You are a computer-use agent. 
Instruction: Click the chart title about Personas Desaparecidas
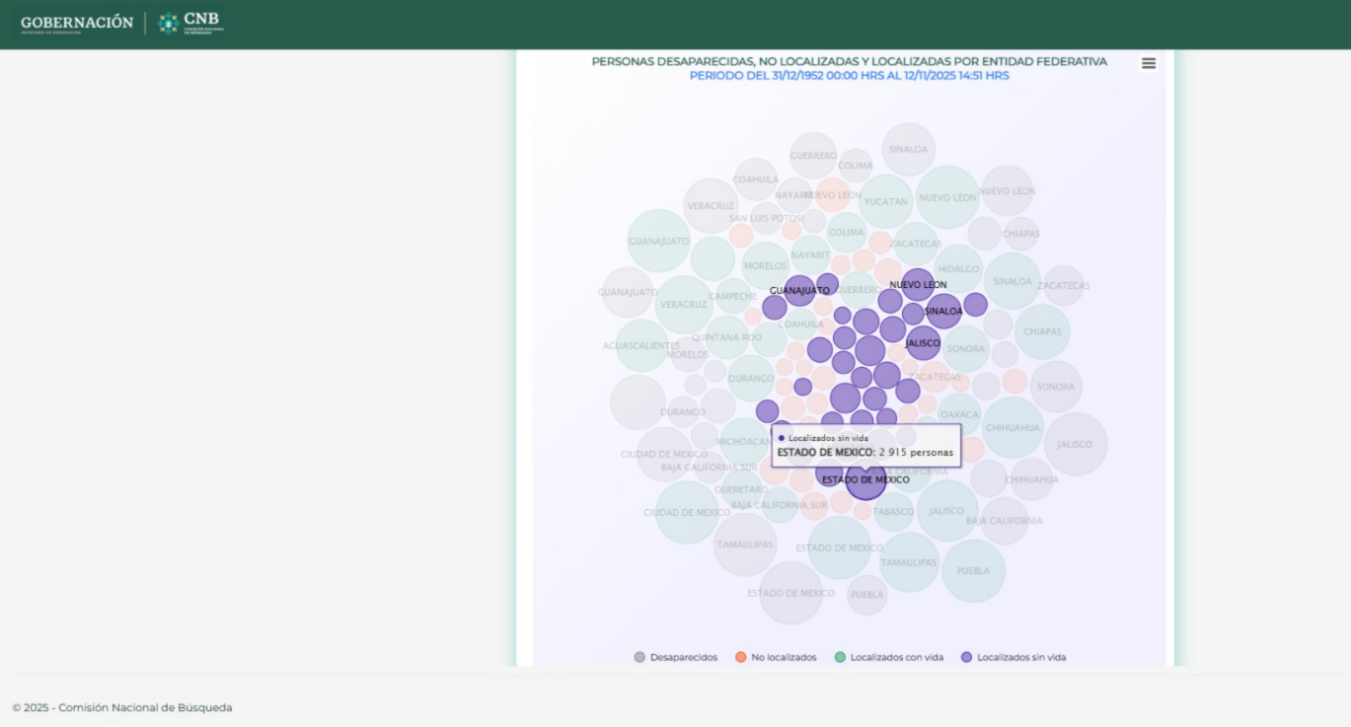point(849,61)
